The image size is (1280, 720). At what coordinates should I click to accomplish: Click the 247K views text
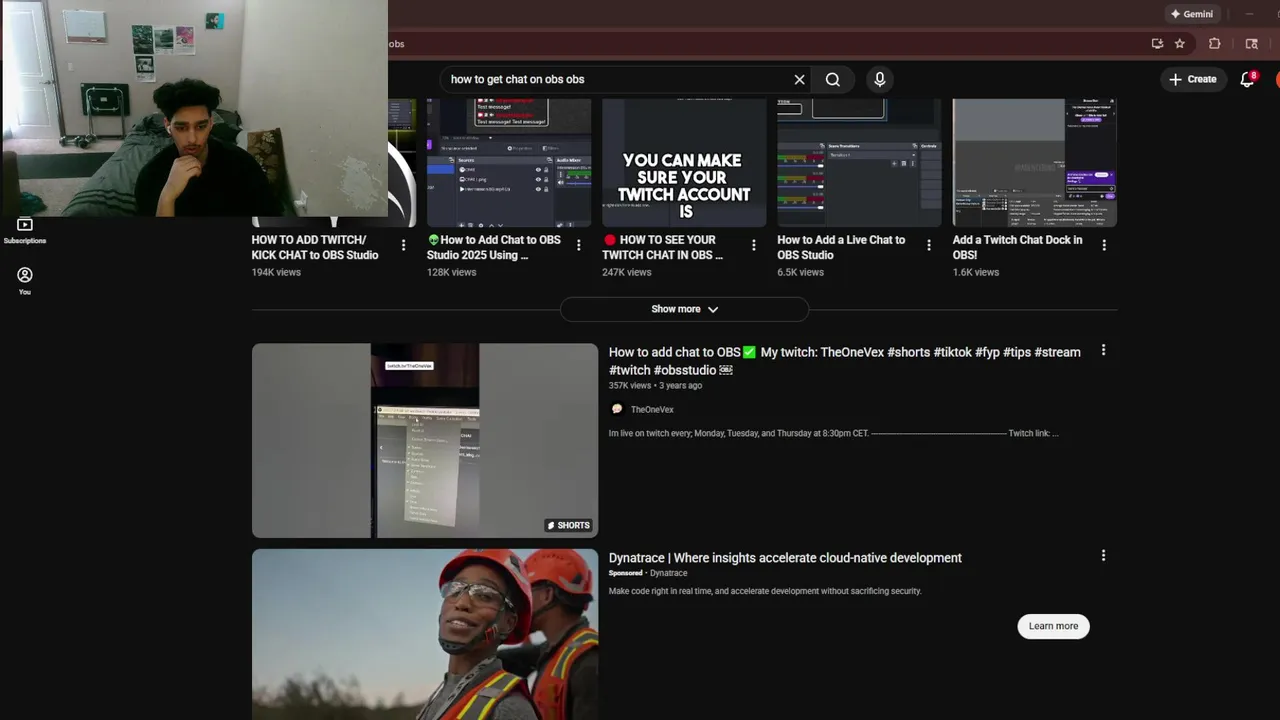[626, 272]
